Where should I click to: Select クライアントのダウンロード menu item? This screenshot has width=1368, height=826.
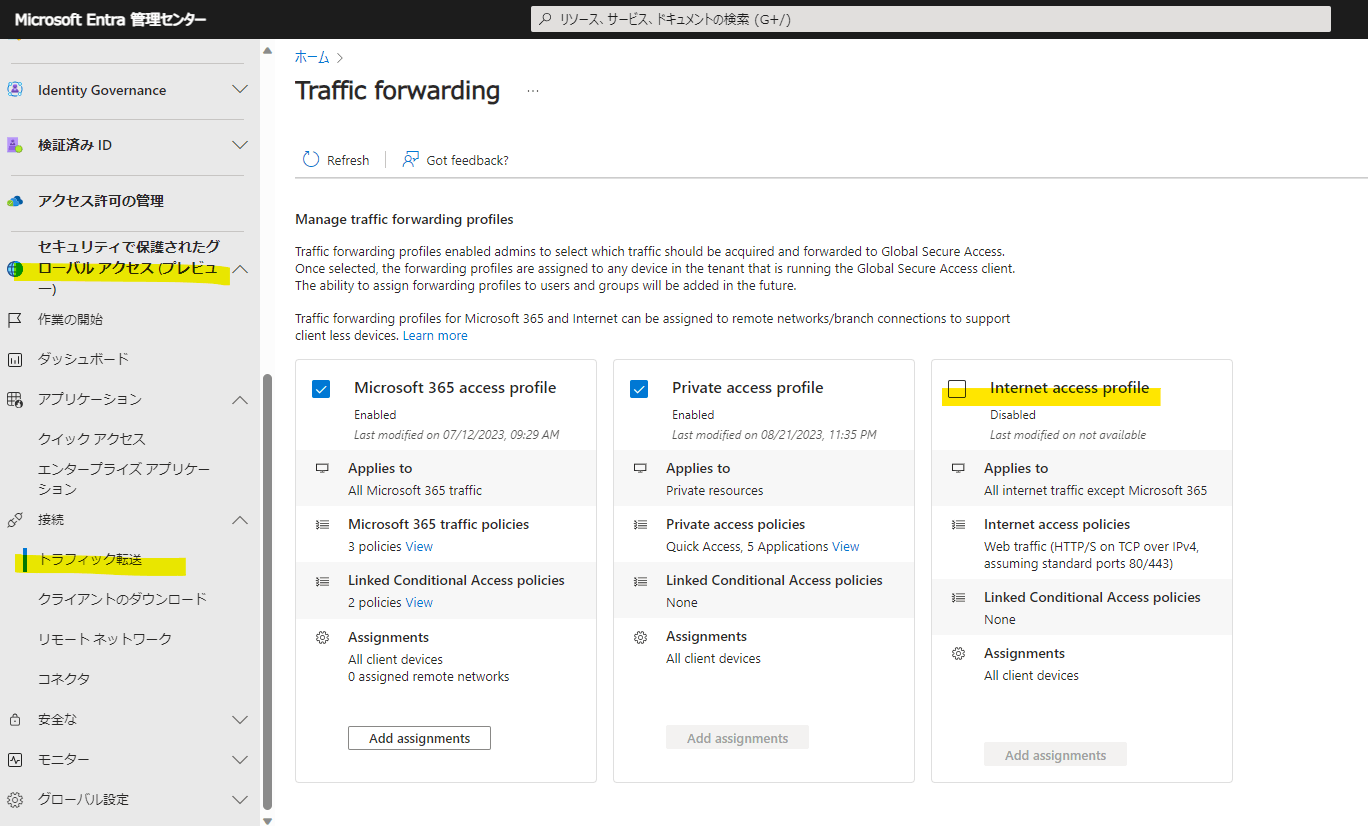tap(122, 599)
